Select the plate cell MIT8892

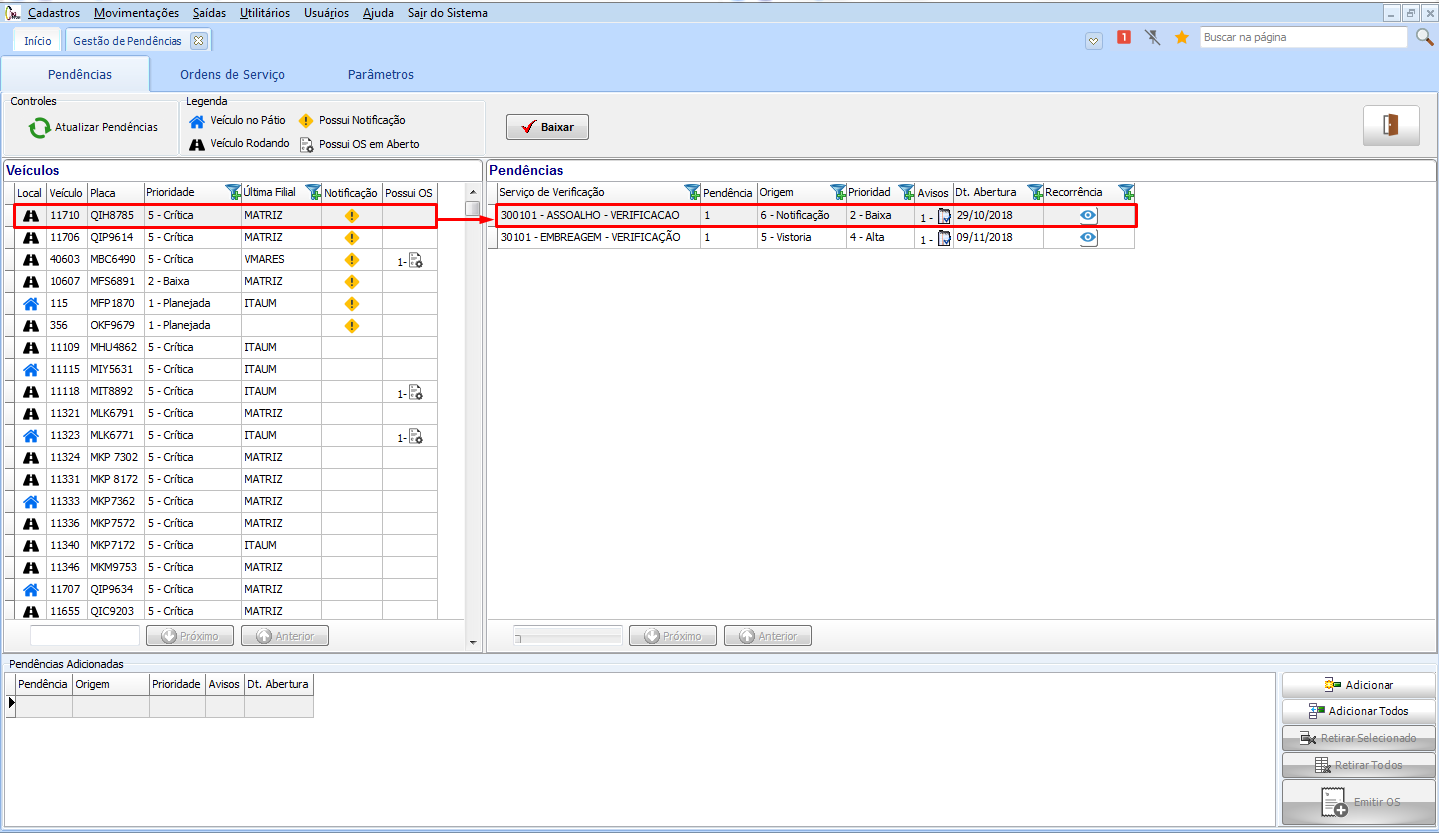pyautogui.click(x=114, y=392)
